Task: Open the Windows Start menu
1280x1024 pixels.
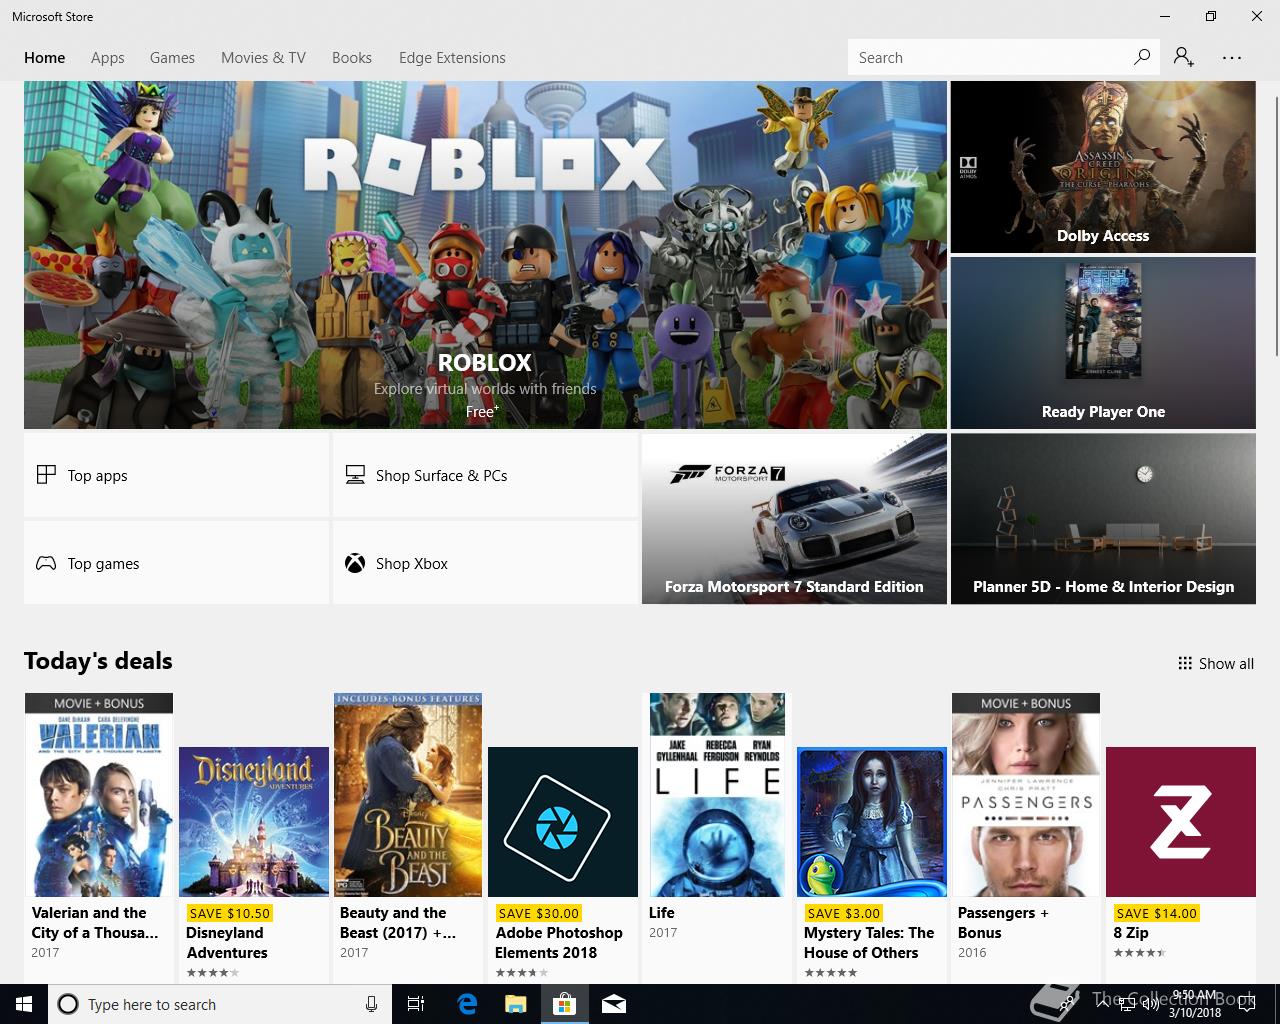Action: coord(24,1004)
